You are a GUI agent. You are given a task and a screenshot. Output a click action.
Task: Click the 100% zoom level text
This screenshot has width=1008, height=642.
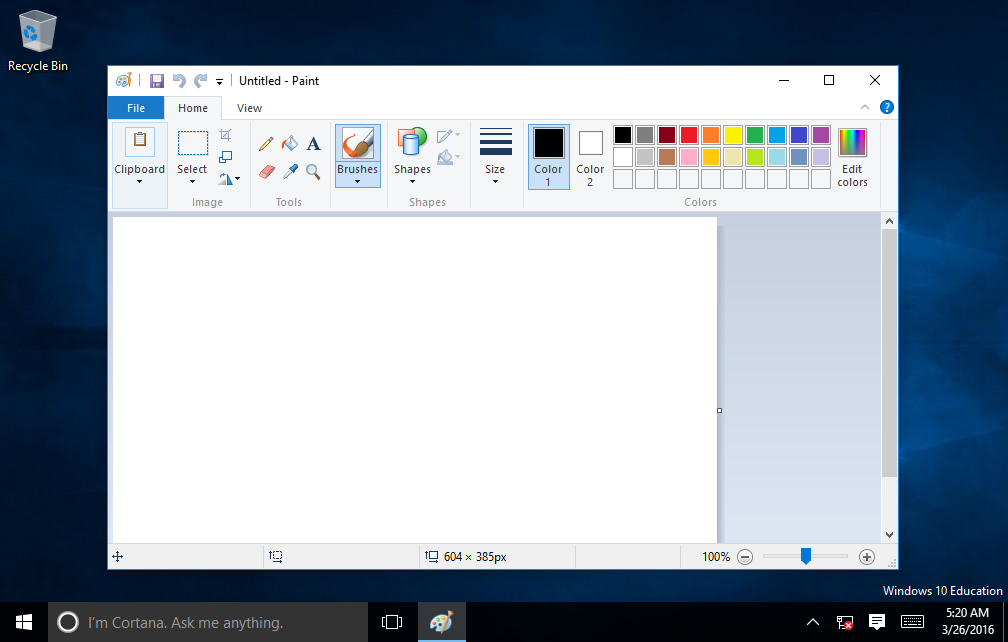point(716,557)
